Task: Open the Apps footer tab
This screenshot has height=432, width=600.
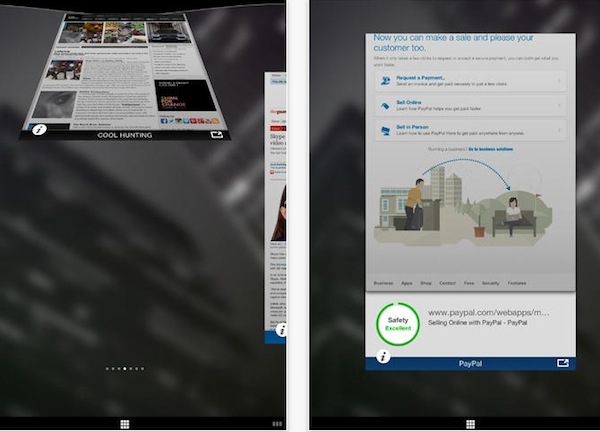Action: coord(407,283)
